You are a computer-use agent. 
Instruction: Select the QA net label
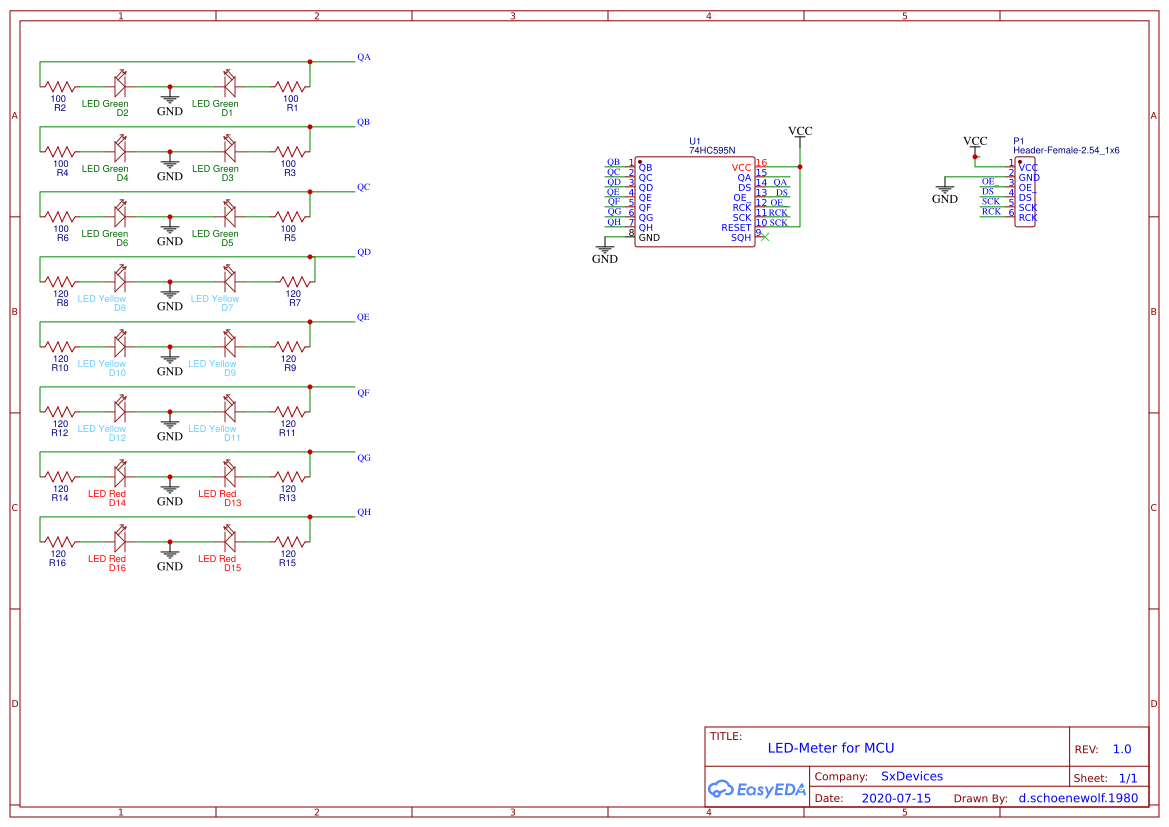(364, 57)
